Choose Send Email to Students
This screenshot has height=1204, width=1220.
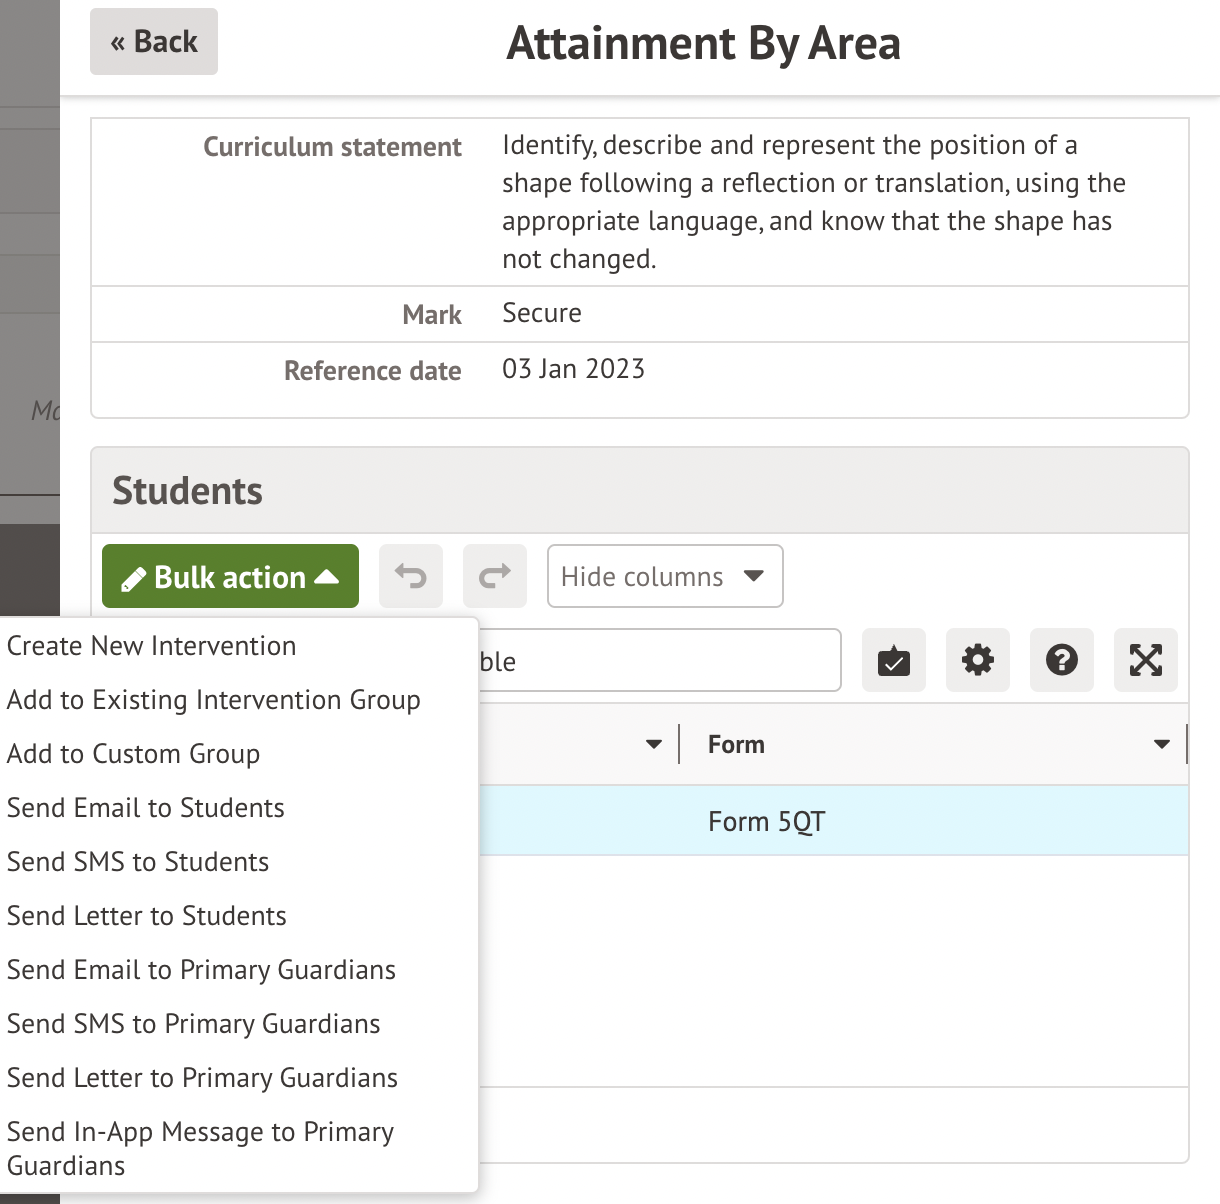click(x=146, y=808)
